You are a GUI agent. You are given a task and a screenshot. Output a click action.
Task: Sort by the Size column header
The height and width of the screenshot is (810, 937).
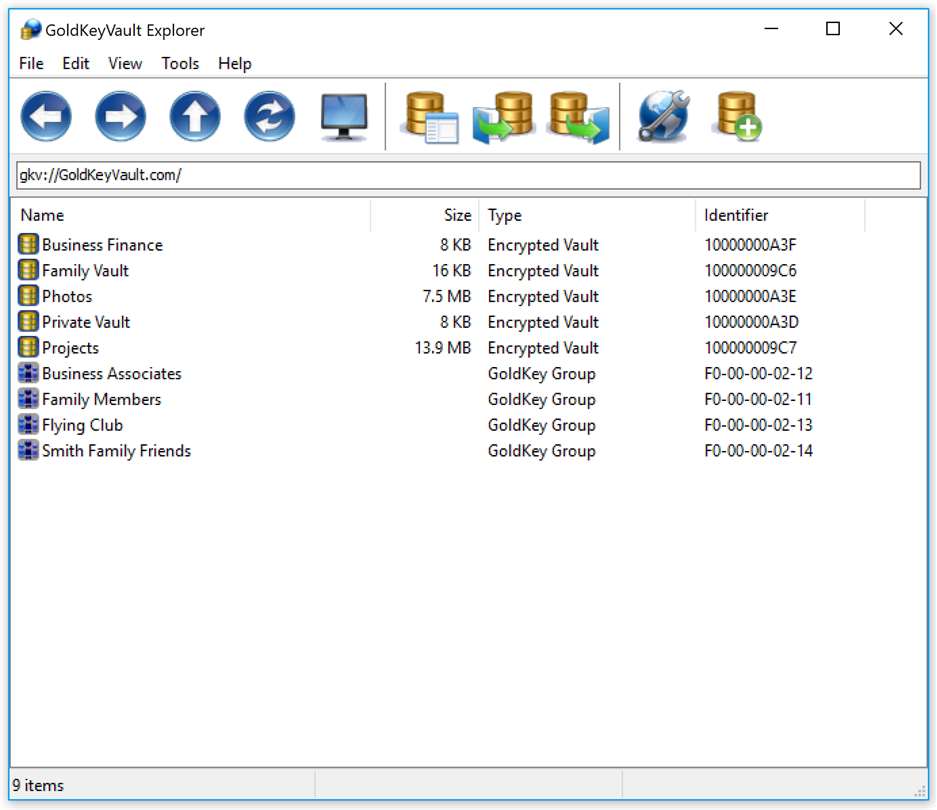(425, 215)
